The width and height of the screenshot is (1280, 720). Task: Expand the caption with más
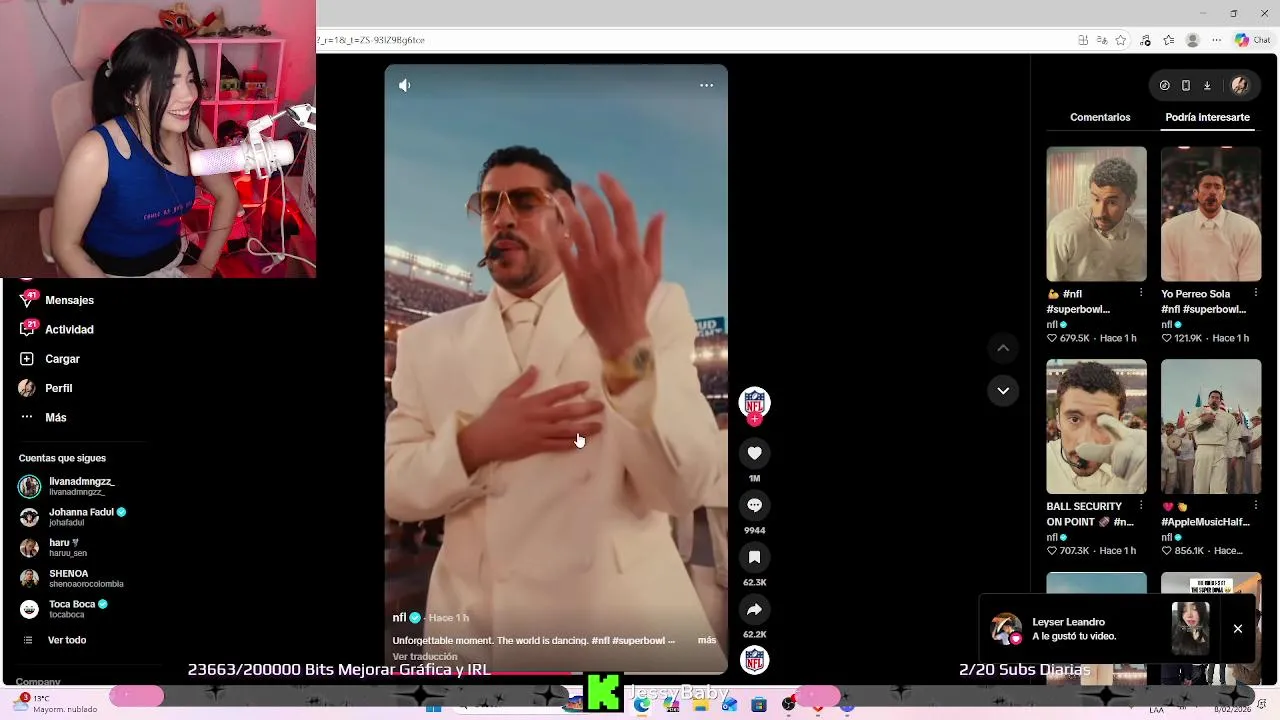click(707, 640)
